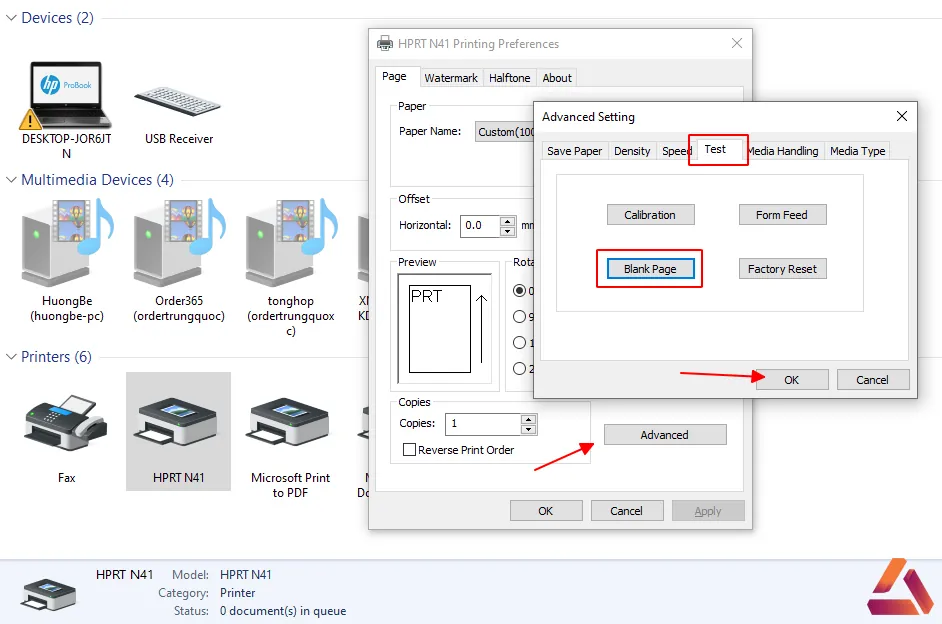
Task: Click the Fax device icon
Action: [x=66, y=422]
